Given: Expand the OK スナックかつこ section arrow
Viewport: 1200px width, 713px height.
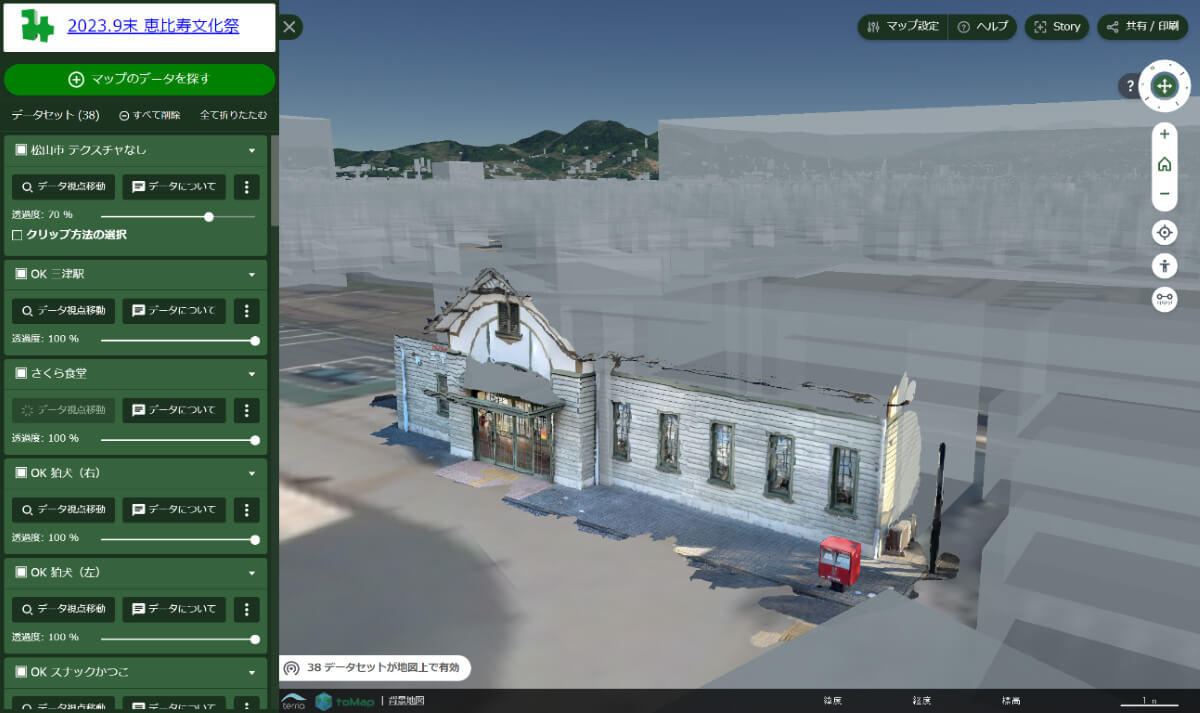Looking at the screenshot, I should [252, 672].
